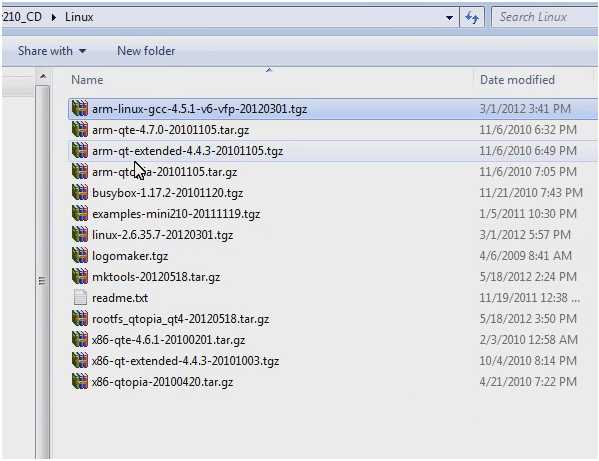Screen dimensions: 599x461
Task: Refresh the folder with the address bar arrows
Action: point(472,17)
